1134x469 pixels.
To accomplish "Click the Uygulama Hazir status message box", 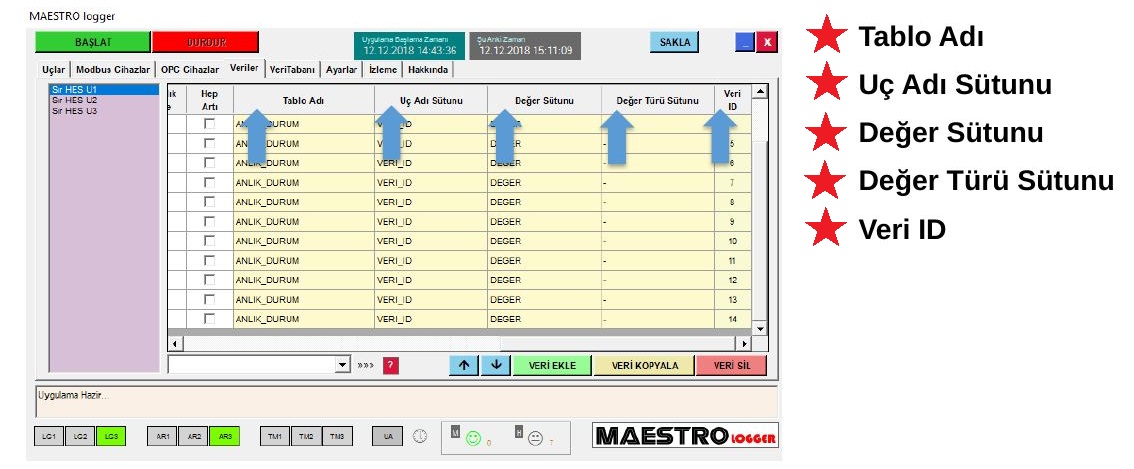I will [x=406, y=402].
